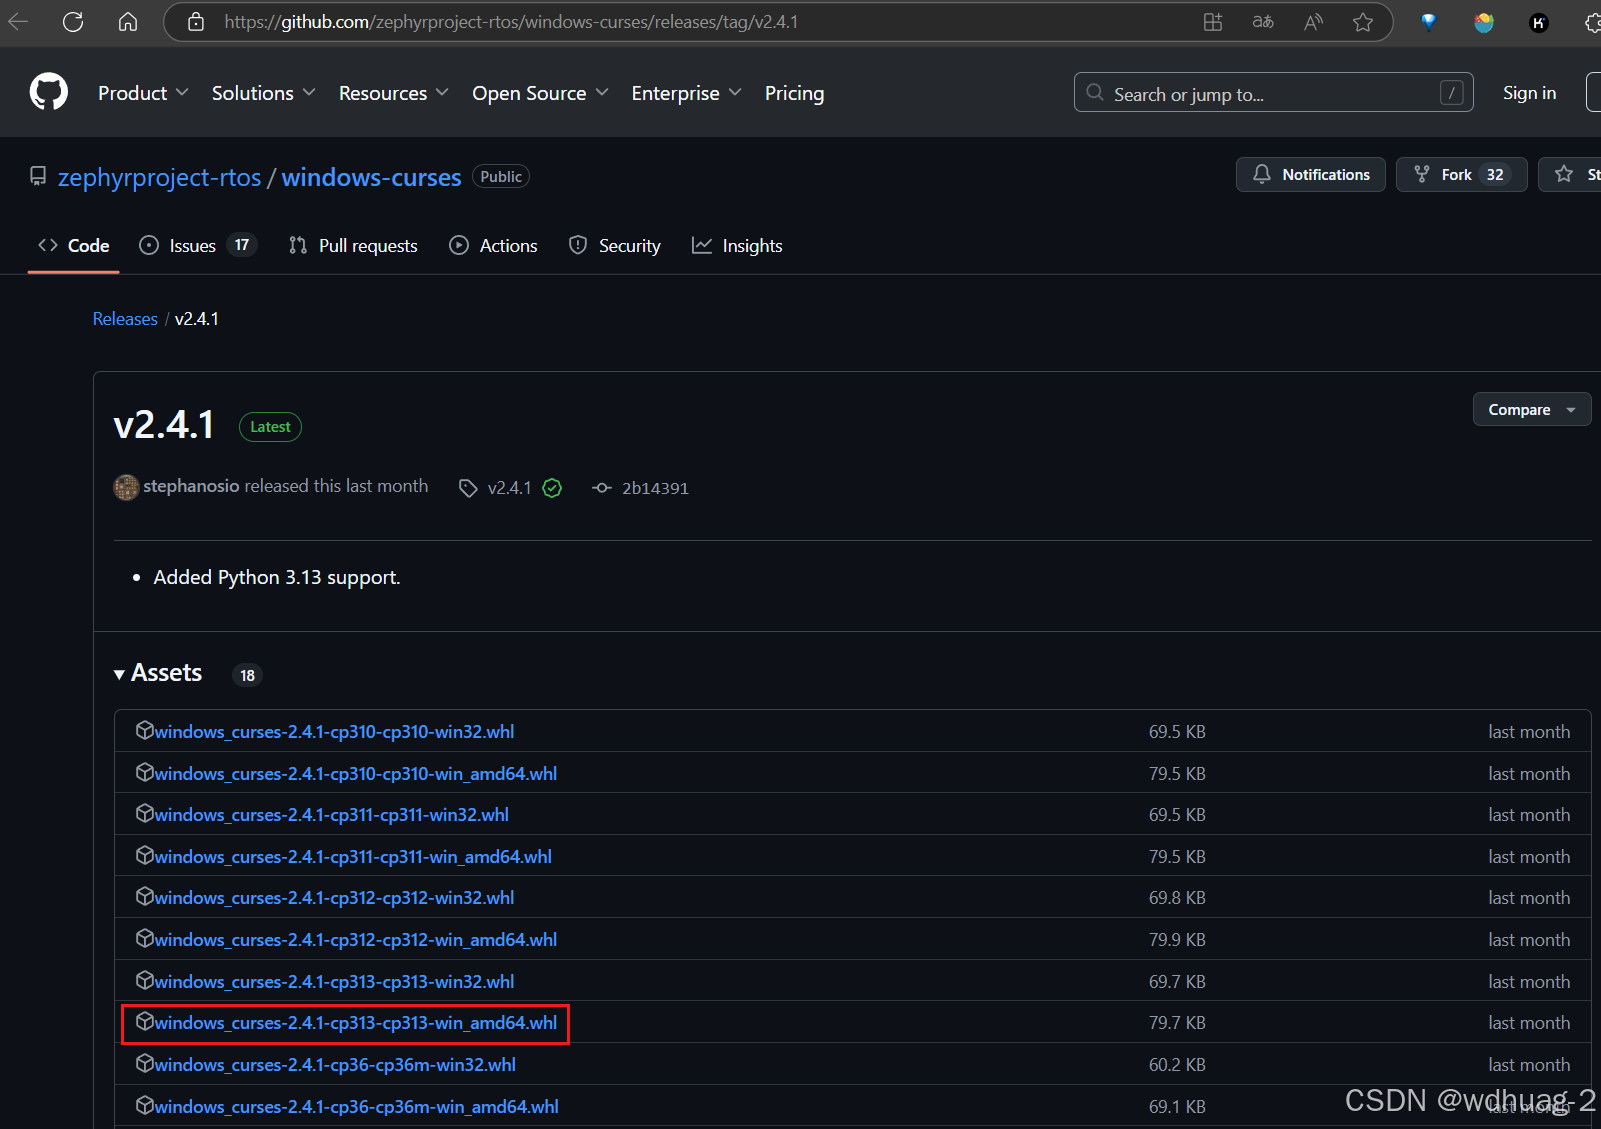The image size is (1601, 1129).
Task: Add page to favorites star icon
Action: 1363,21
